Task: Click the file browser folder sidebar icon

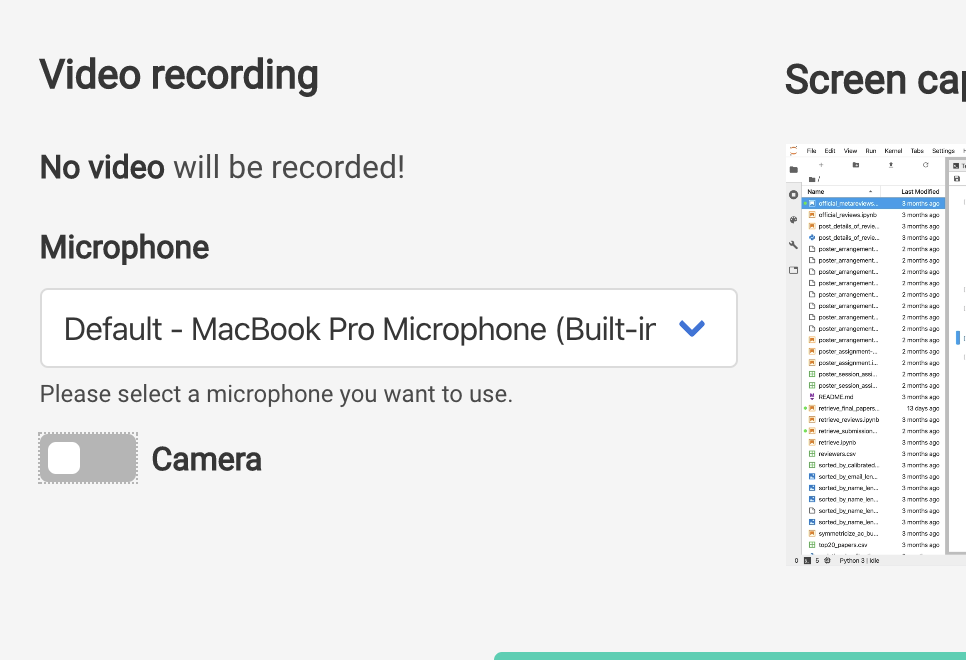Action: click(x=794, y=169)
